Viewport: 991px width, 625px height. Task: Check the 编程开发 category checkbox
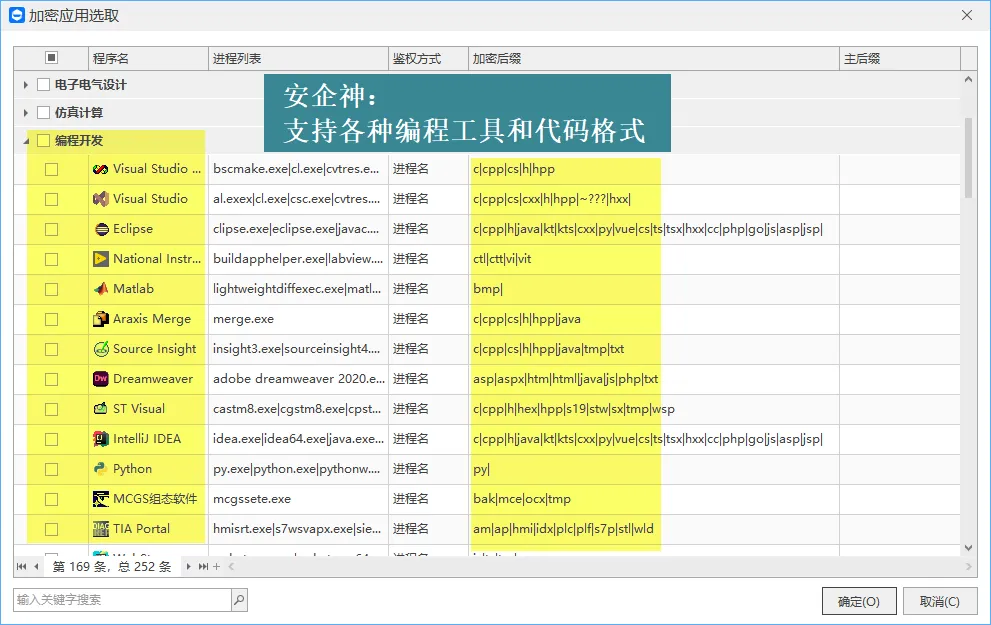click(44, 140)
